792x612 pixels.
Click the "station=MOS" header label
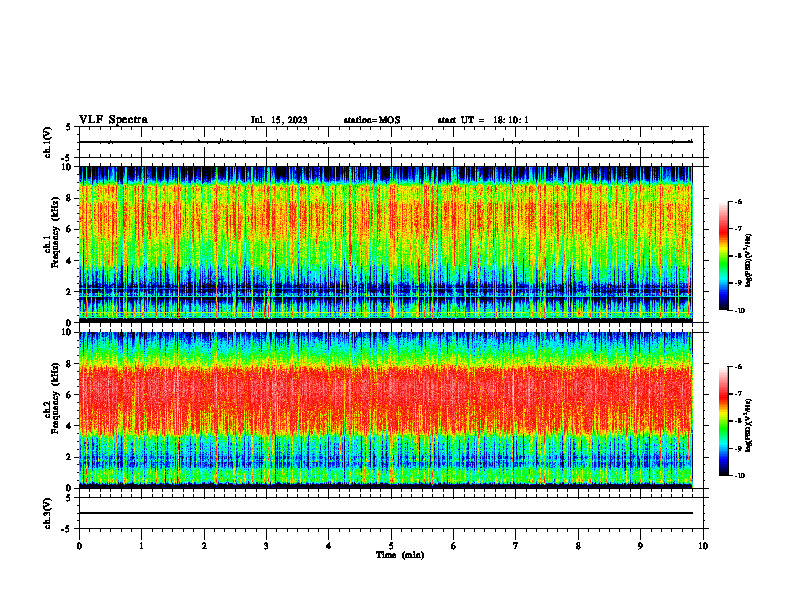(372, 120)
